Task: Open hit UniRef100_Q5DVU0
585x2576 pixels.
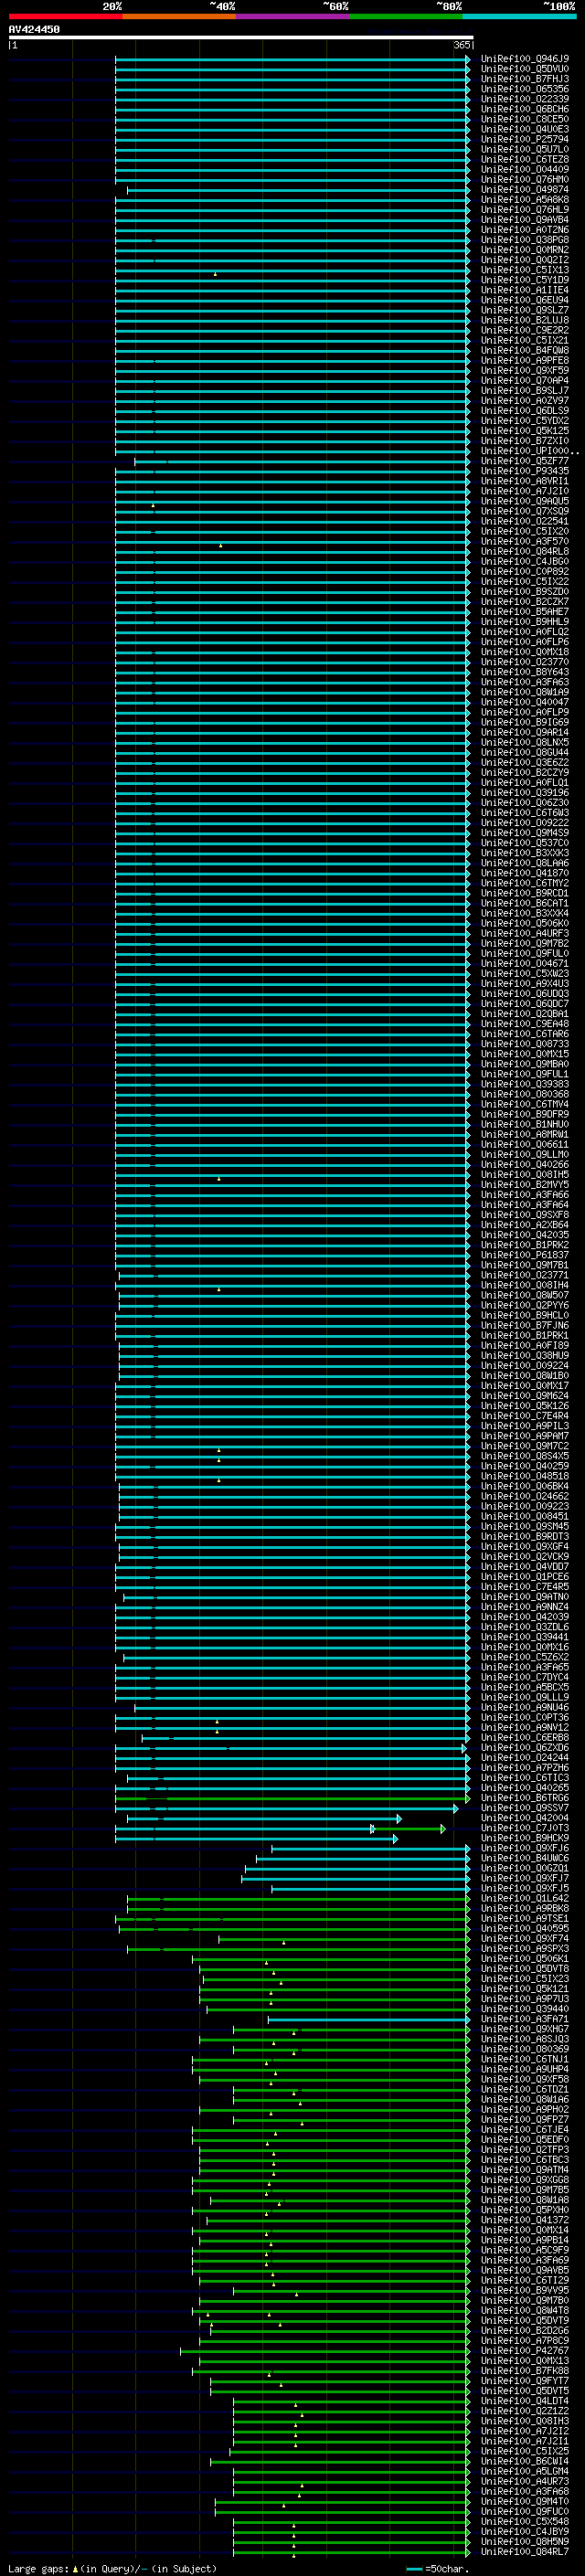Action: tap(524, 69)
